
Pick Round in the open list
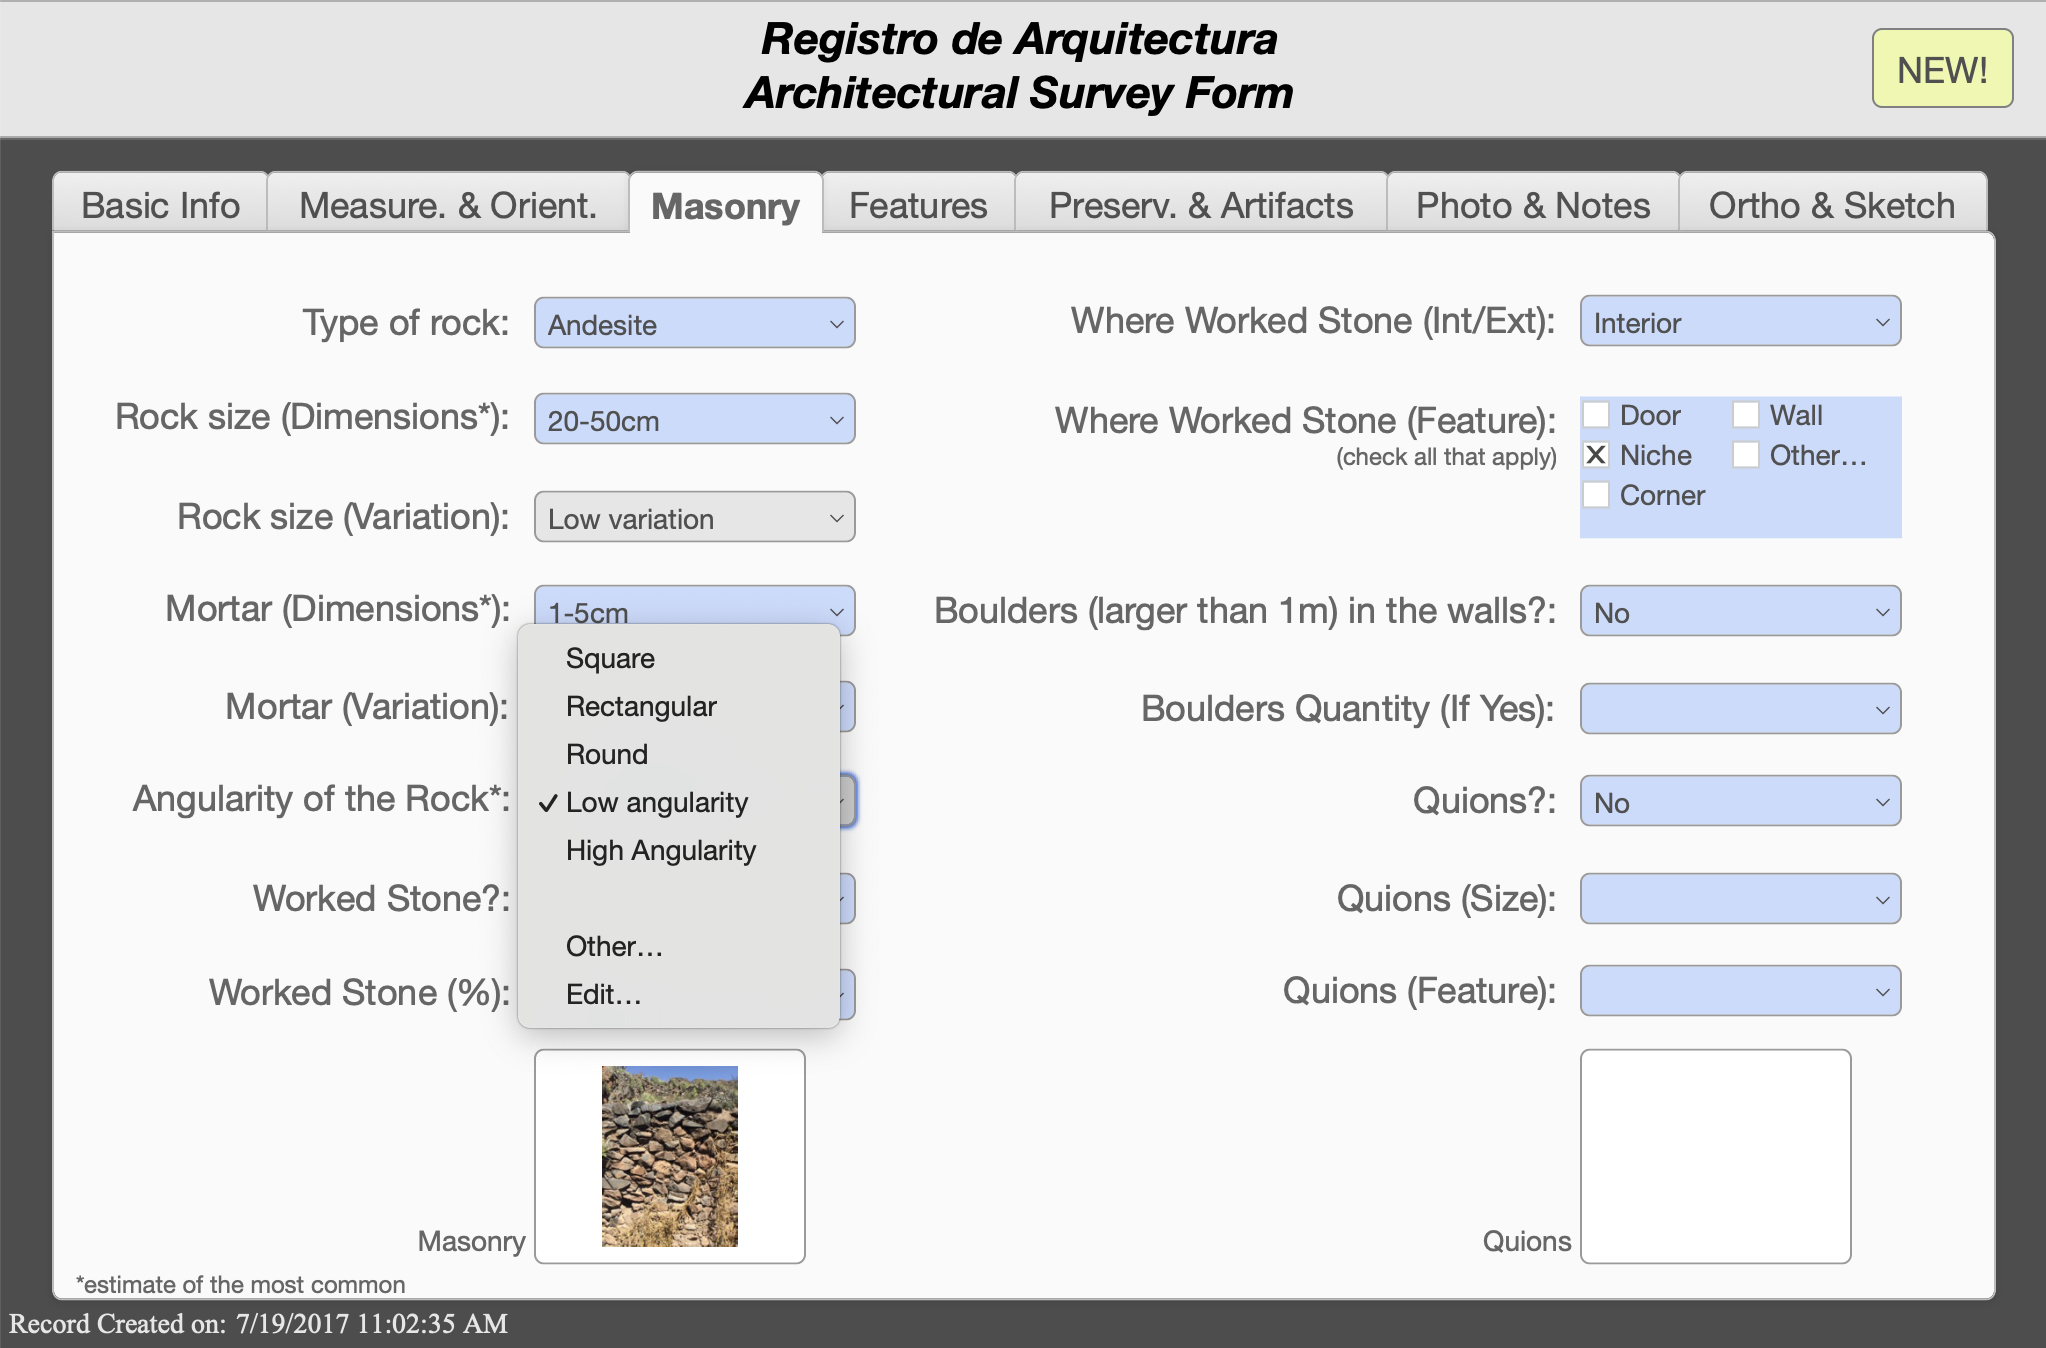point(606,755)
